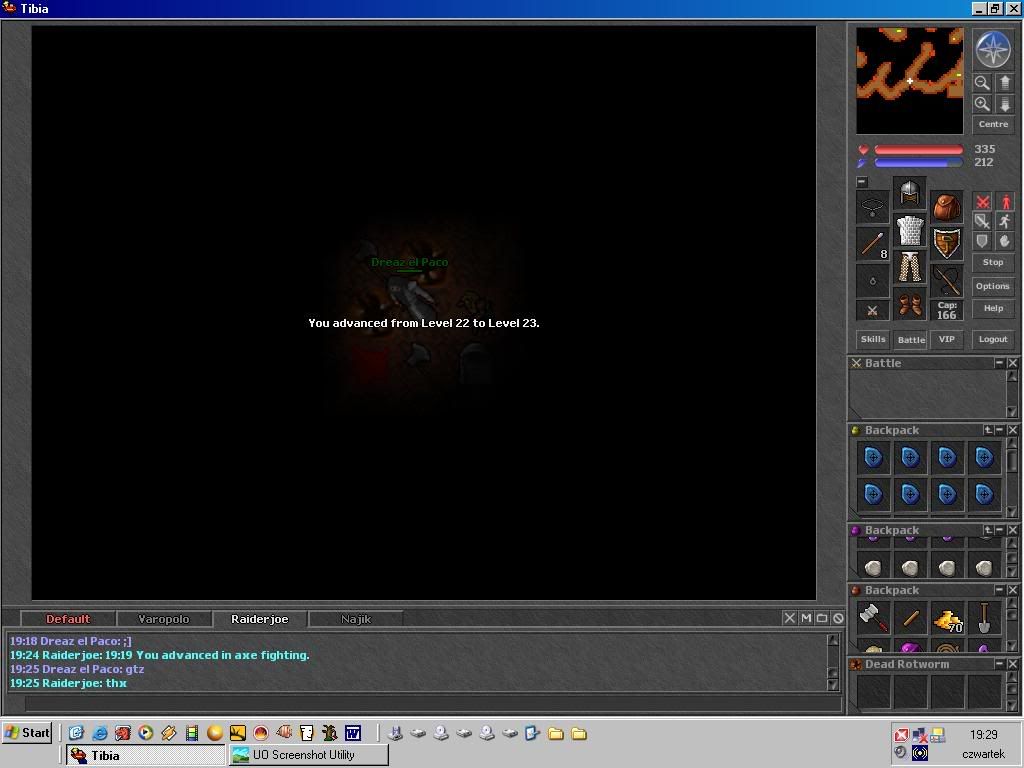This screenshot has width=1024, height=768.
Task: Click the blue mana bar
Action: click(x=918, y=163)
